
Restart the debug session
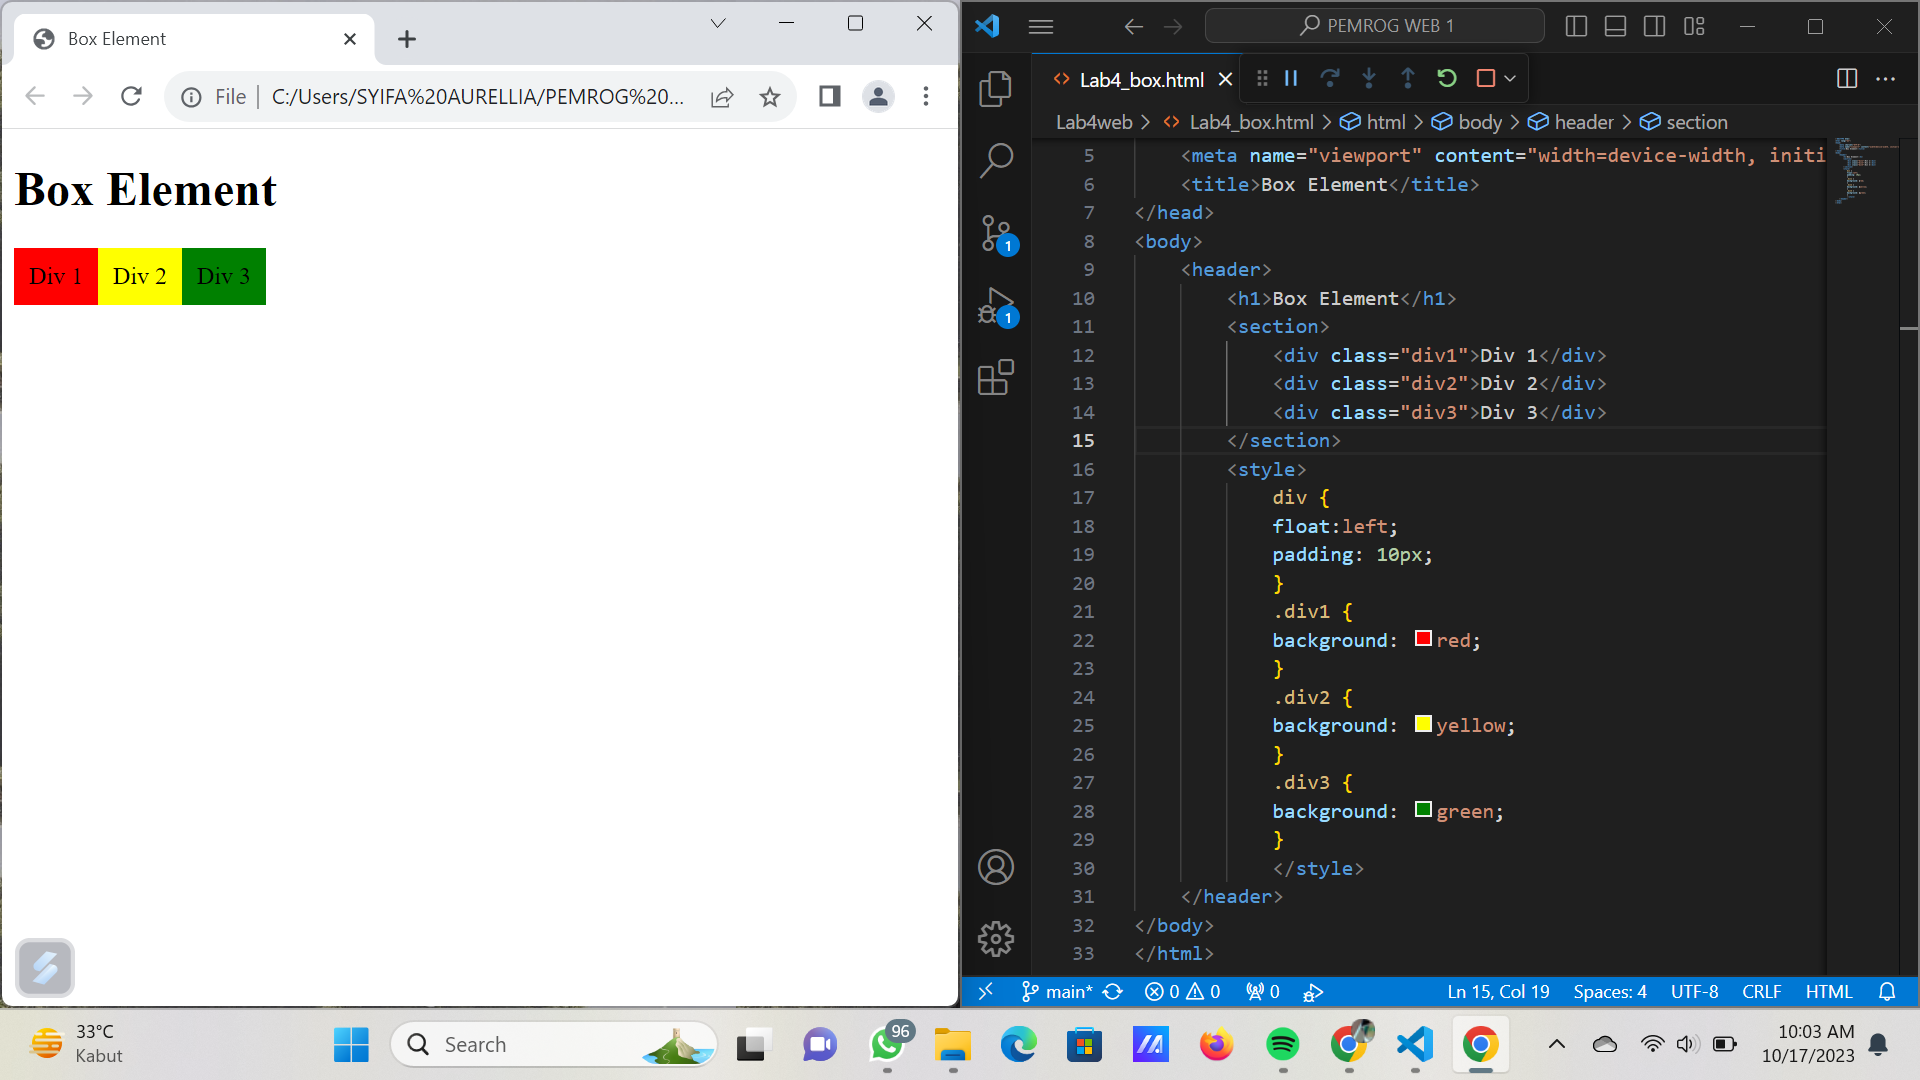1447,78
